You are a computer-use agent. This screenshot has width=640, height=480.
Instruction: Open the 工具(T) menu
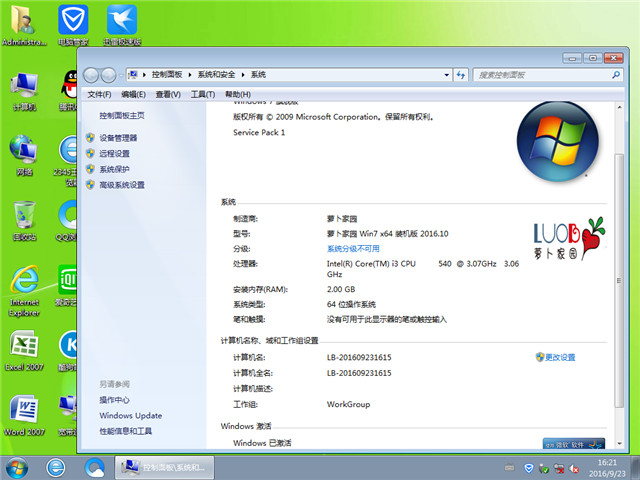pos(203,94)
